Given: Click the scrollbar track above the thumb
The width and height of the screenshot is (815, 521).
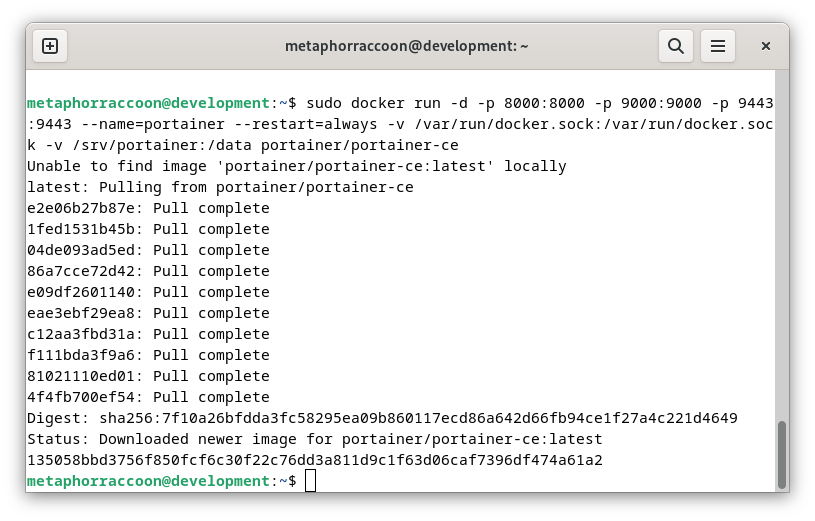Looking at the screenshot, I should [x=781, y=244].
